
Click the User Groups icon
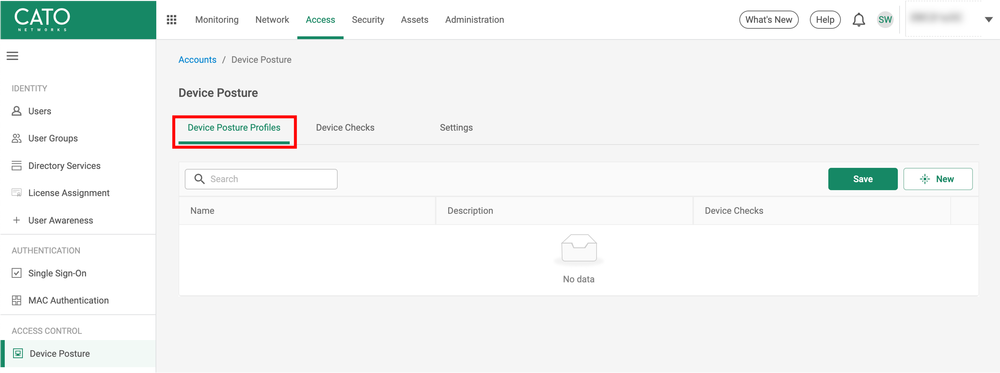pos(17,138)
